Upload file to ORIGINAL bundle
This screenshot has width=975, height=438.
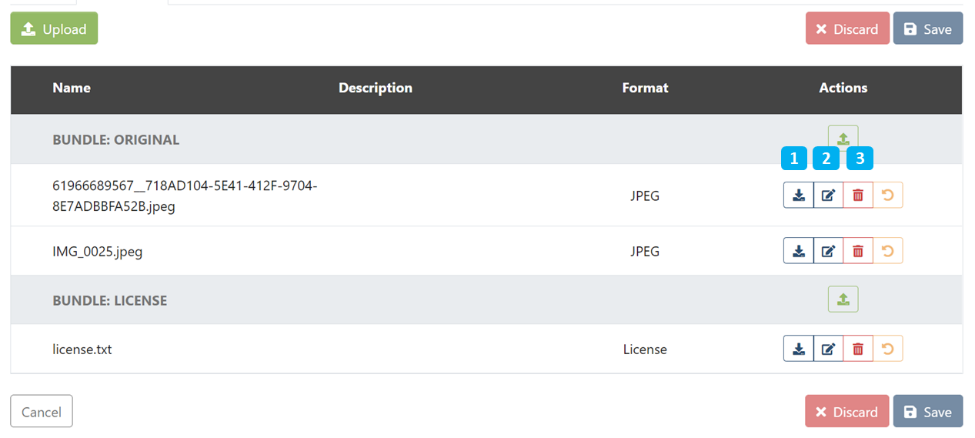pos(843,138)
